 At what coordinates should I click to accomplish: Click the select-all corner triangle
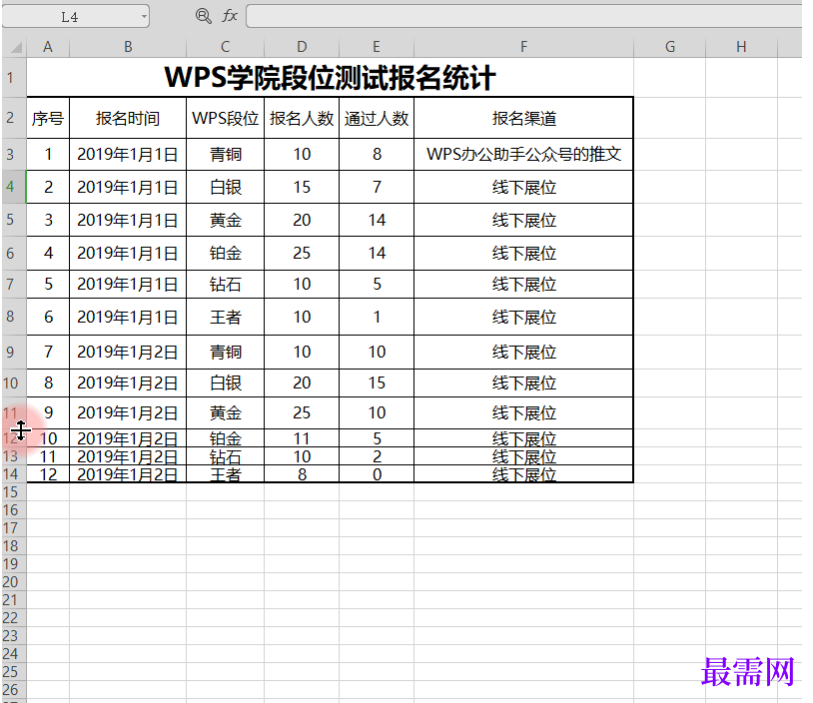14,47
